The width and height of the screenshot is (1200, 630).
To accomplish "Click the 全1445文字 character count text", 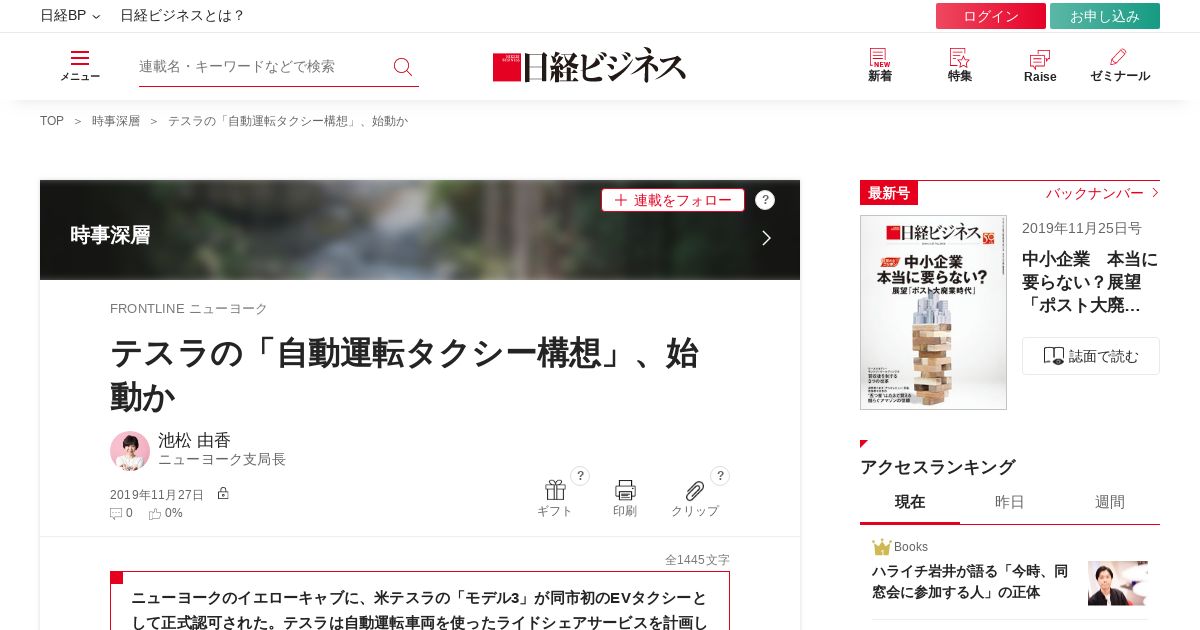I will [x=697, y=560].
